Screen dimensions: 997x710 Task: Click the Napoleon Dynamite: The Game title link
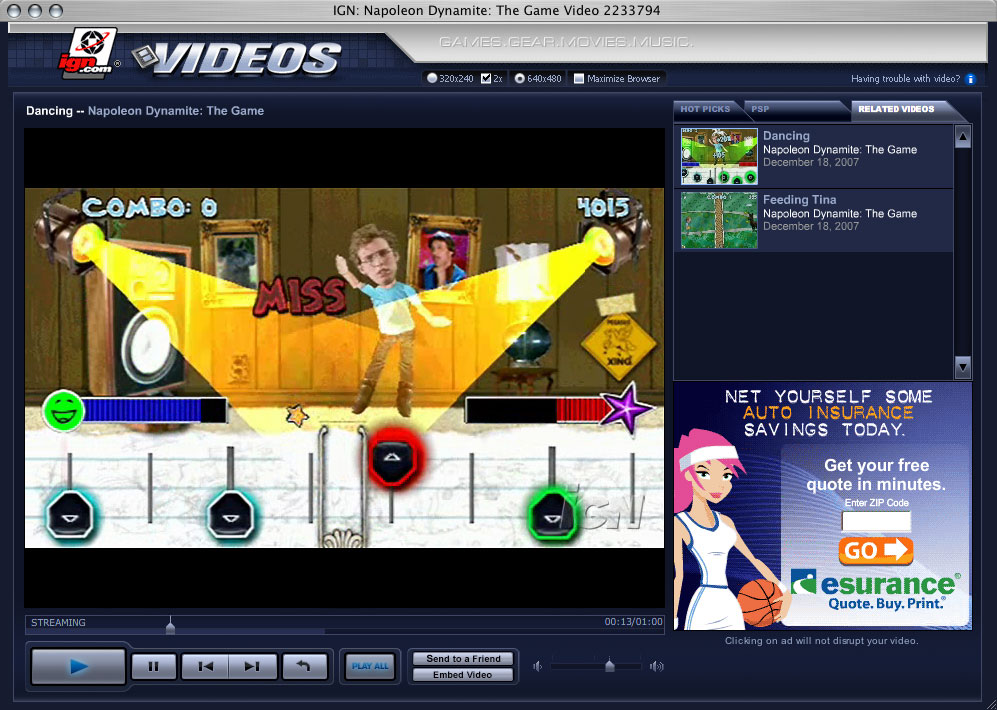175,111
